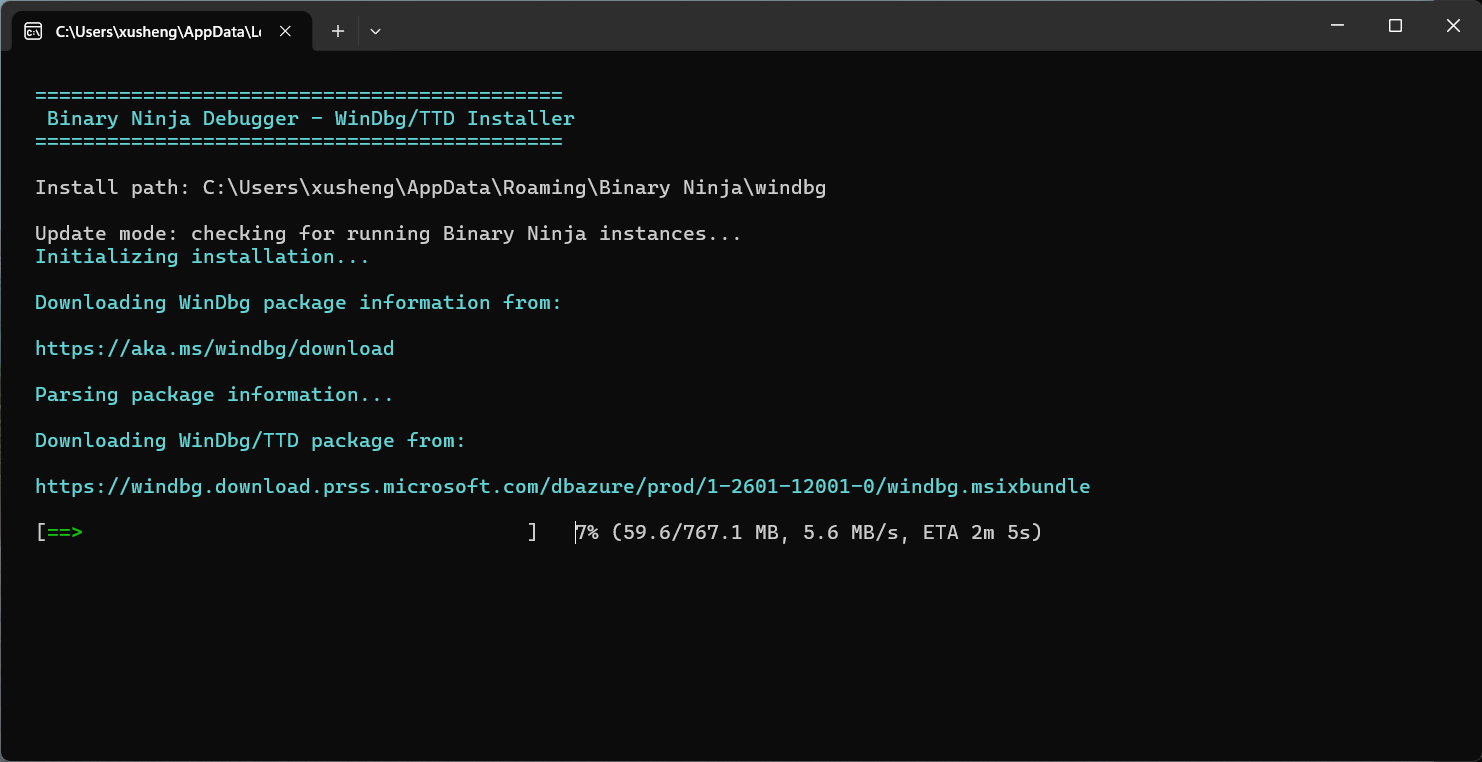Open the aka.ms/windbg/download link
Screen dimensions: 1482x762
click(x=214, y=348)
